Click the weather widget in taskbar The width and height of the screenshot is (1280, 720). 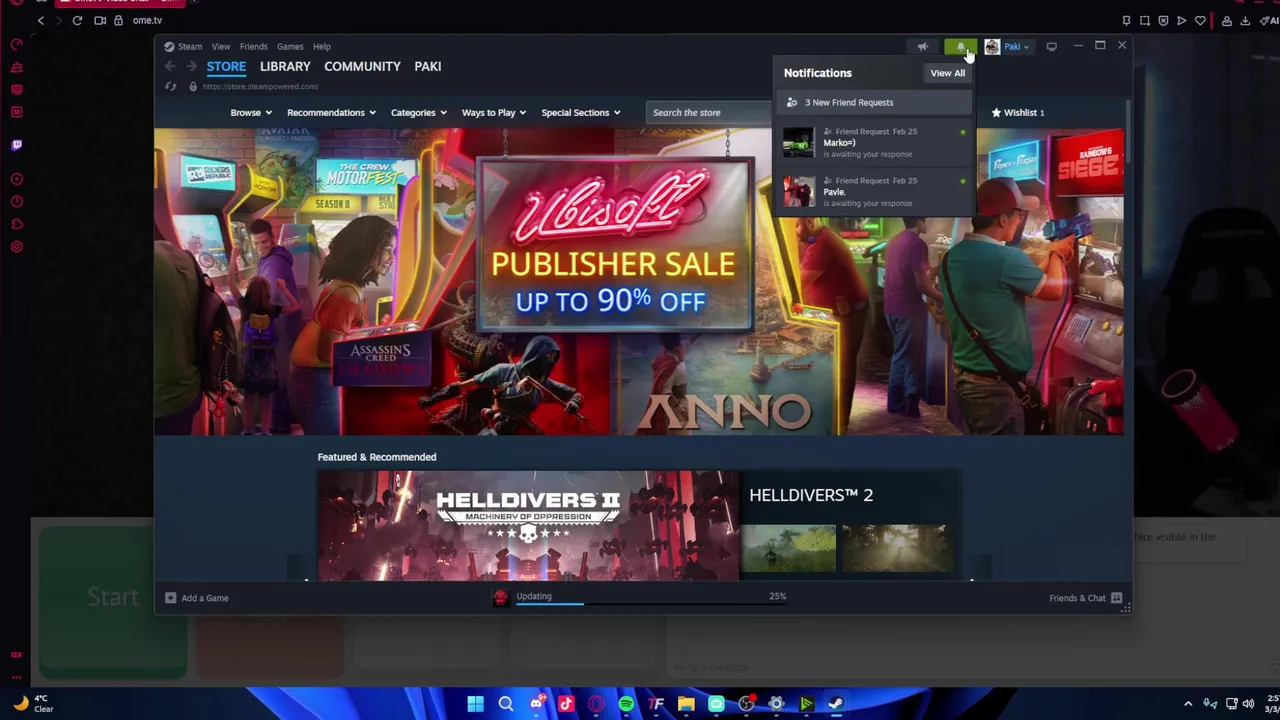(x=32, y=704)
